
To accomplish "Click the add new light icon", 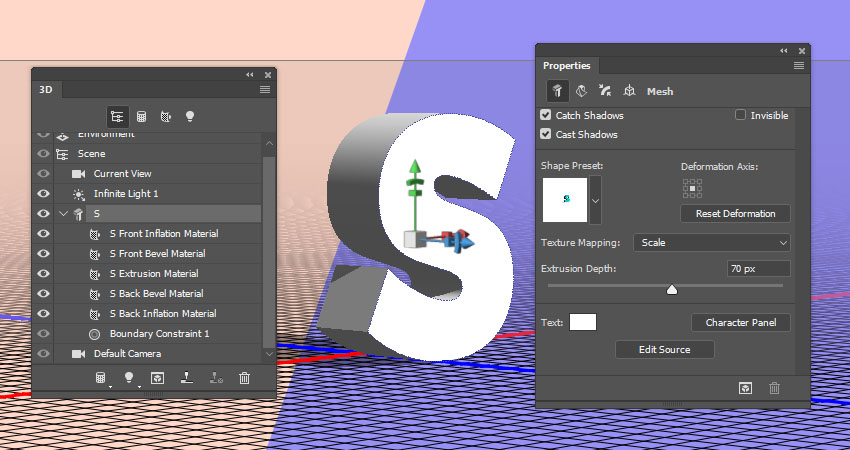I will point(128,378).
